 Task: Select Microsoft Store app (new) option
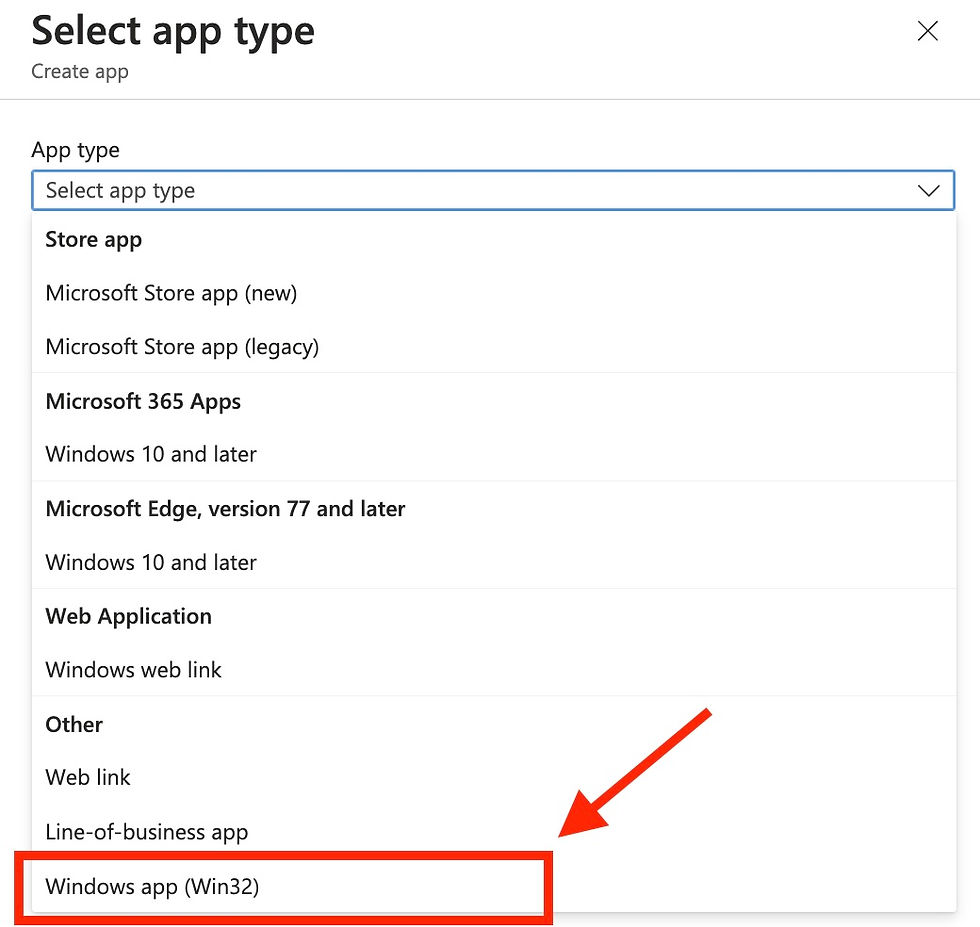[170, 293]
